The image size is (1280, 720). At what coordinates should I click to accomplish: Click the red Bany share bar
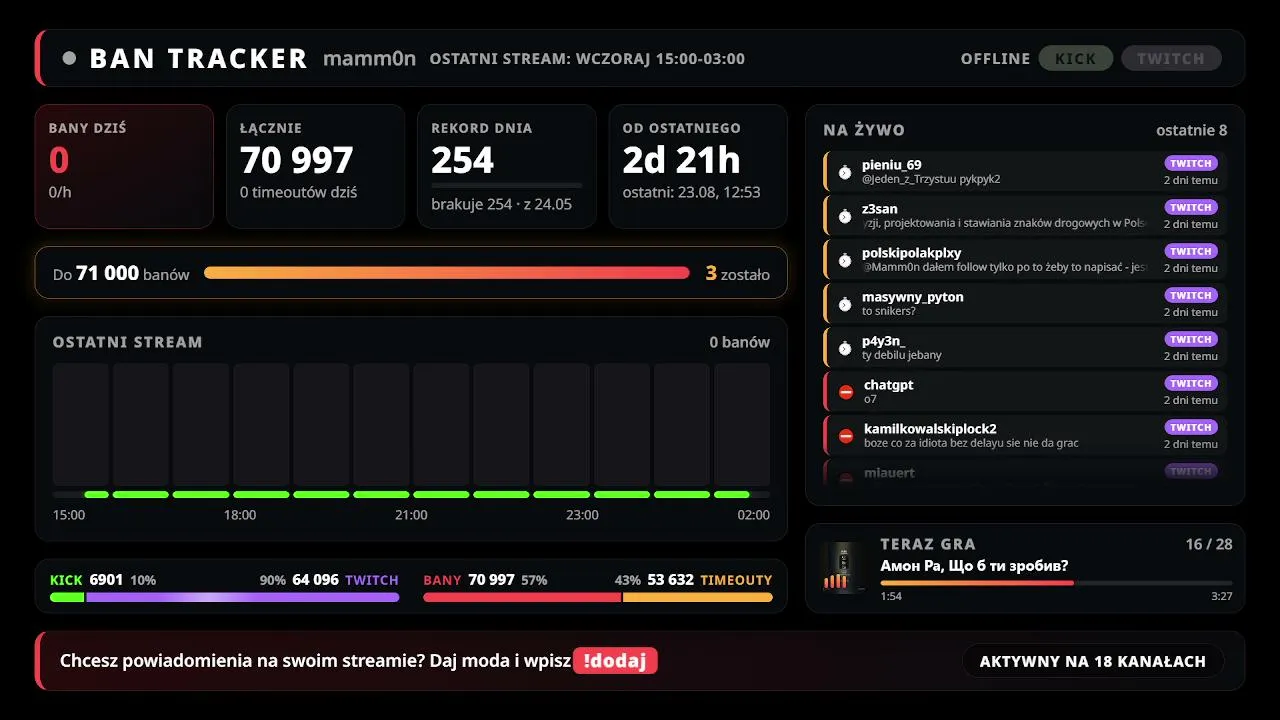[x=522, y=597]
